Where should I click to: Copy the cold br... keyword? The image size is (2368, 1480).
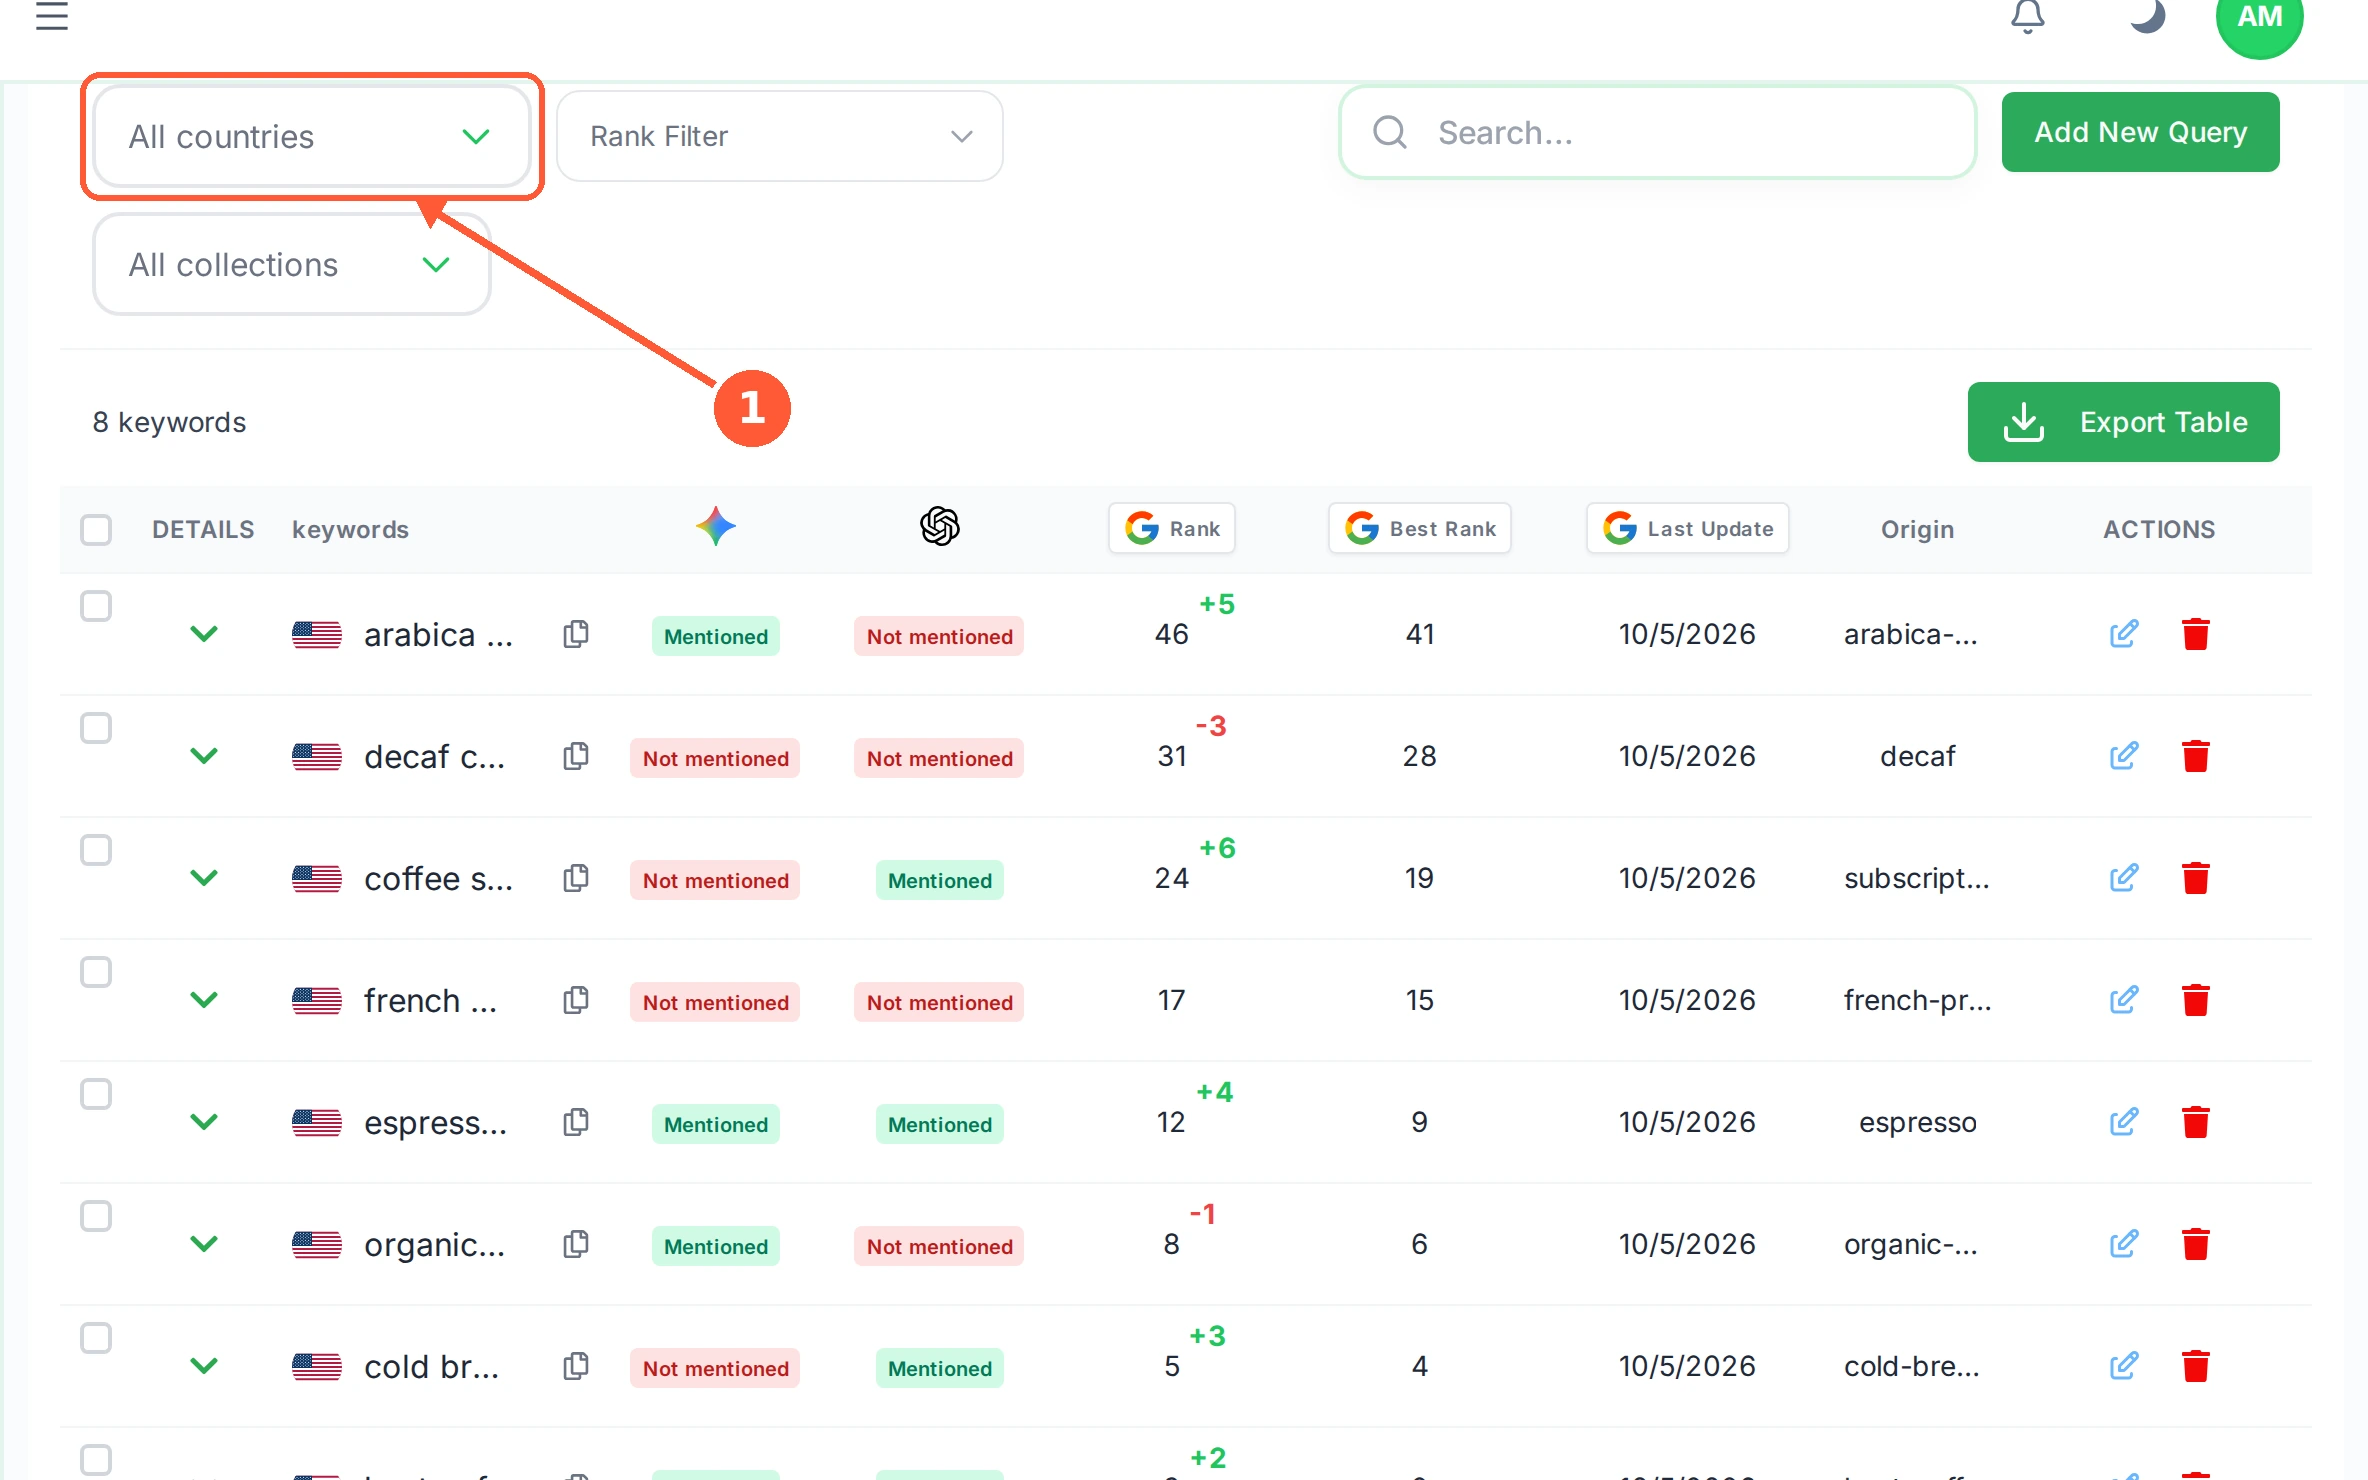pyautogui.click(x=576, y=1366)
